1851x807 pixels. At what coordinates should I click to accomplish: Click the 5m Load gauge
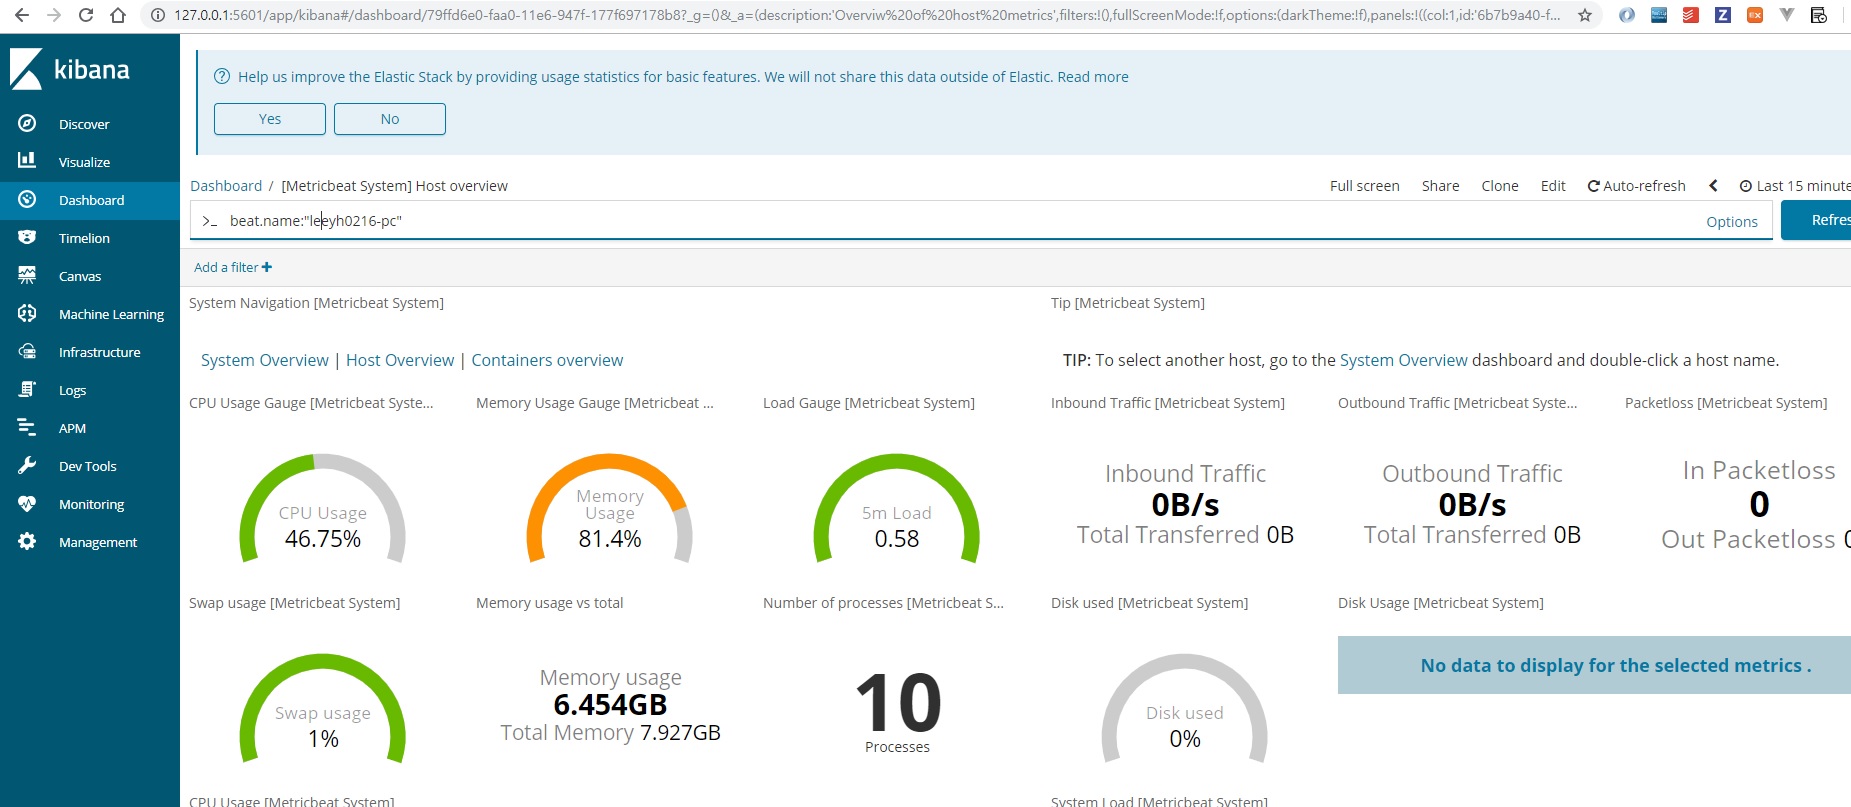(897, 508)
